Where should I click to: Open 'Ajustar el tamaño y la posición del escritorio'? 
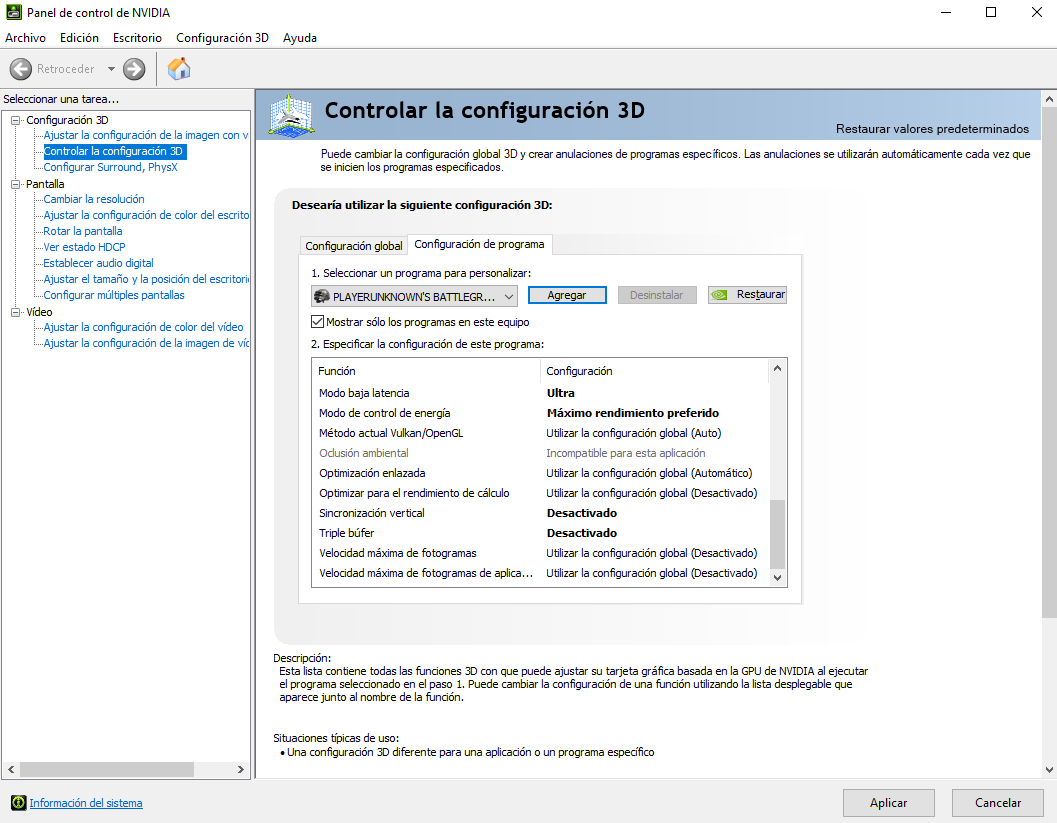click(146, 279)
